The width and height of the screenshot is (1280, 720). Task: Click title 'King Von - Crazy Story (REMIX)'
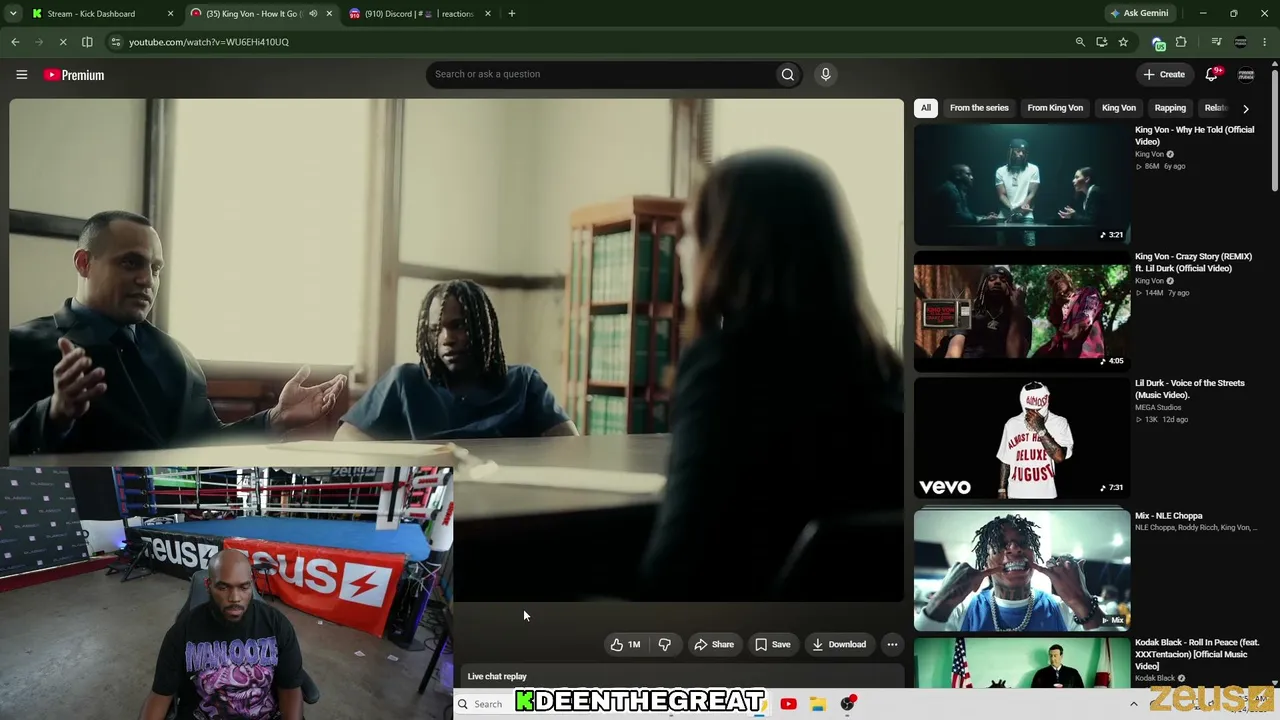pos(1193,262)
